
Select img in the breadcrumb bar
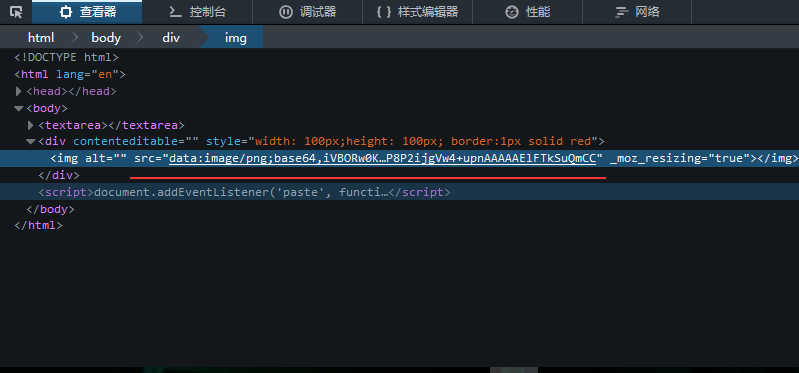click(235, 37)
